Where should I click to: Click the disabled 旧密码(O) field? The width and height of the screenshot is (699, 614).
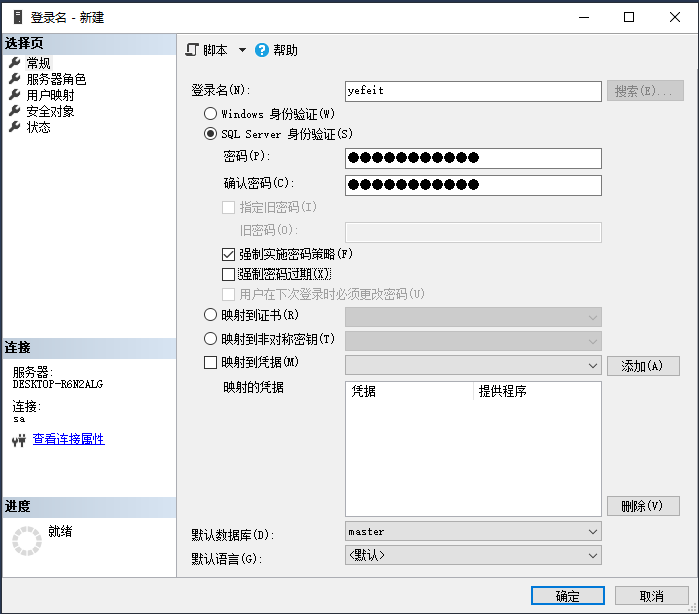(473, 232)
